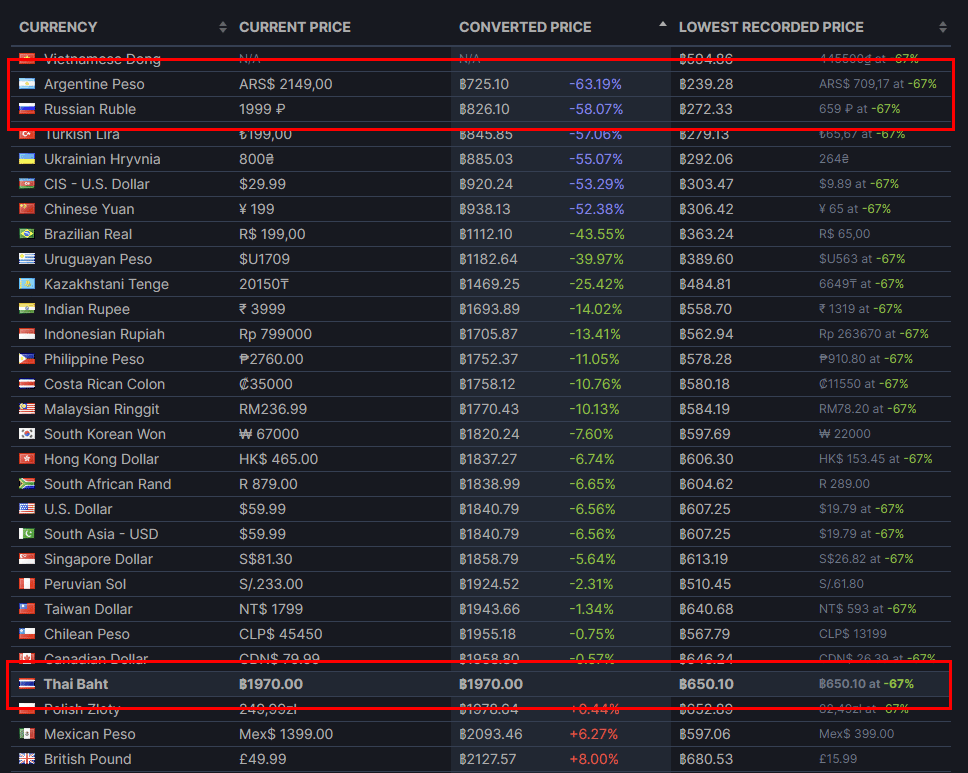
Task: Click the Argentina flag icon
Action: (x=27, y=83)
